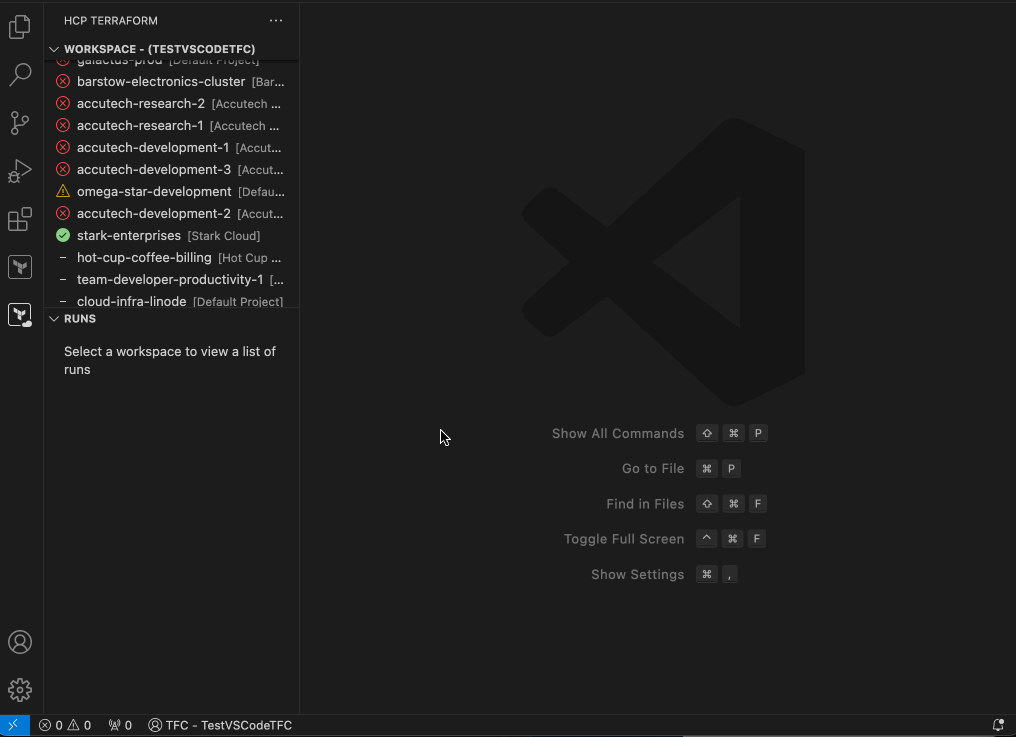Select accutech-development-3 workspace

coord(171,170)
